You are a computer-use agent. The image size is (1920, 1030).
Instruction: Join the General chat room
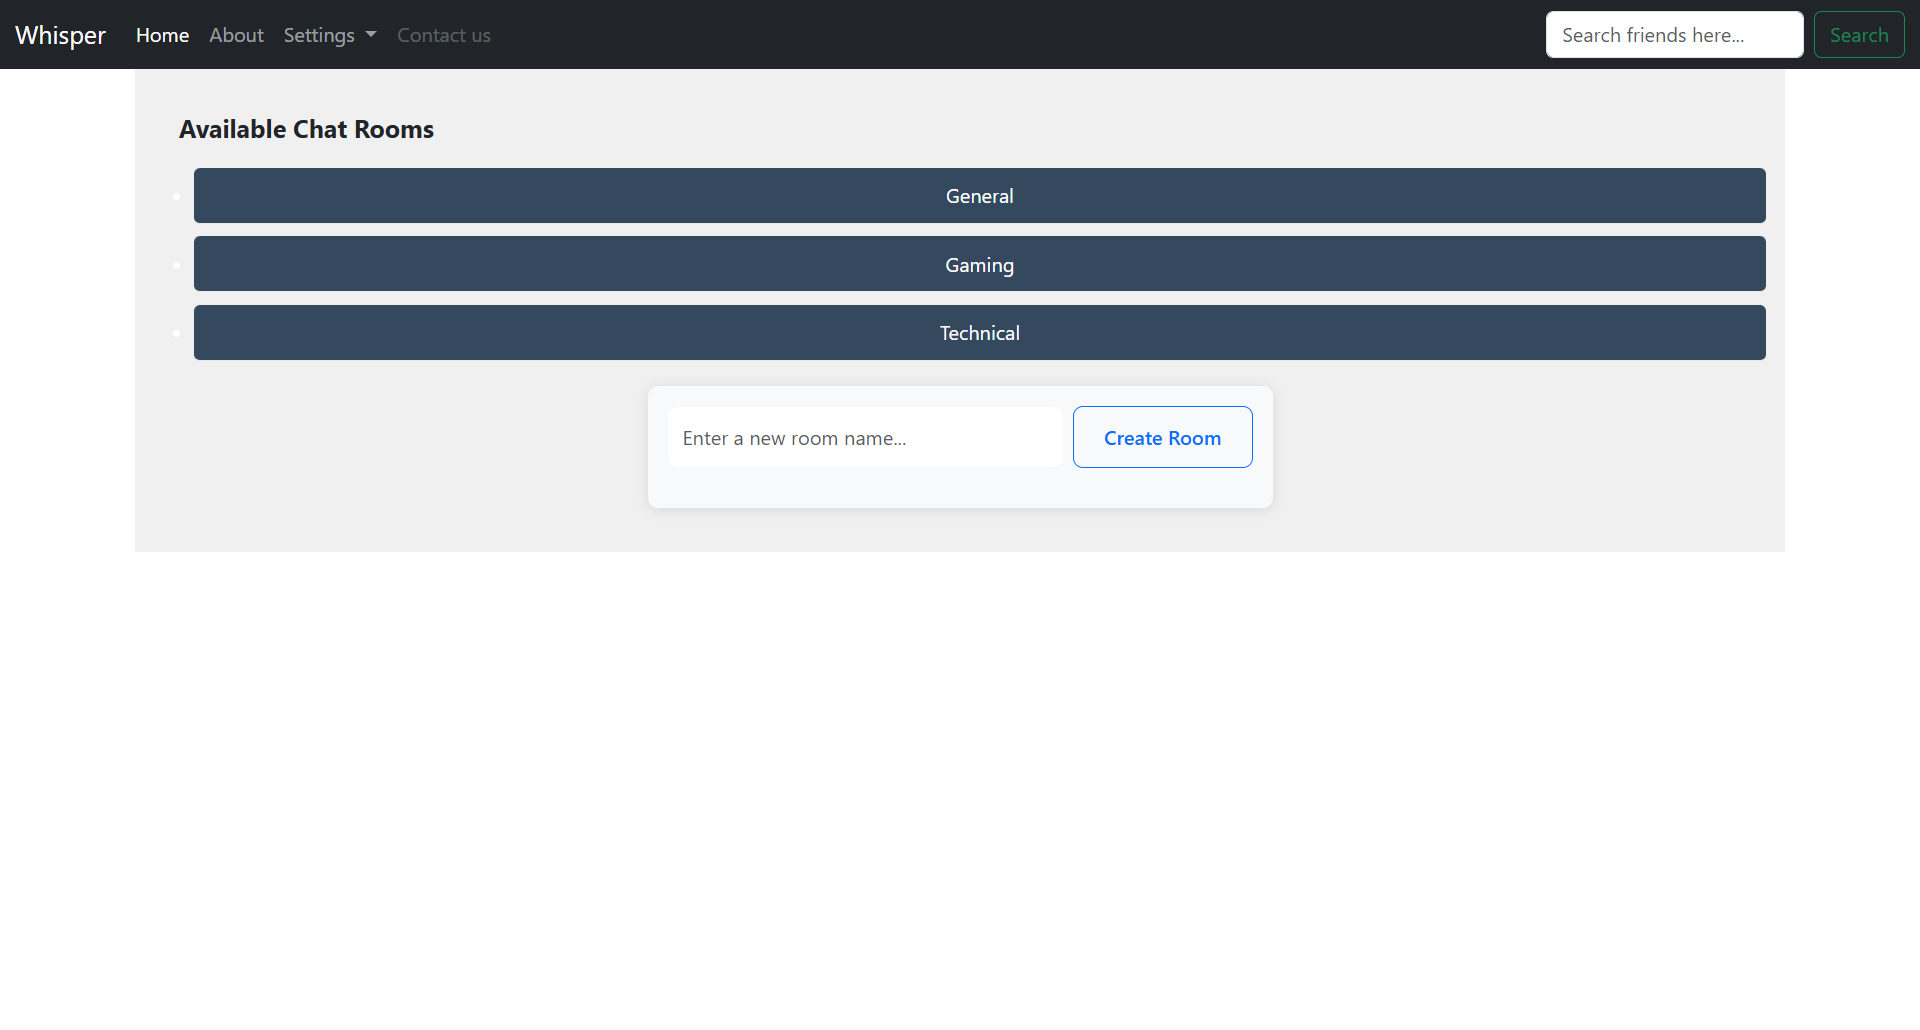tap(979, 196)
